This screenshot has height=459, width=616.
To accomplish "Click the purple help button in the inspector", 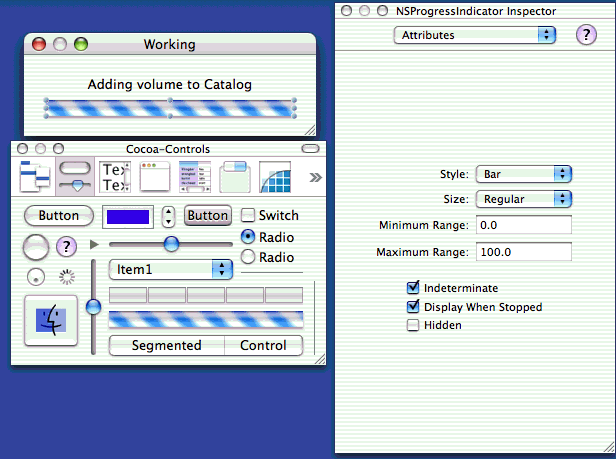I will coord(586,35).
